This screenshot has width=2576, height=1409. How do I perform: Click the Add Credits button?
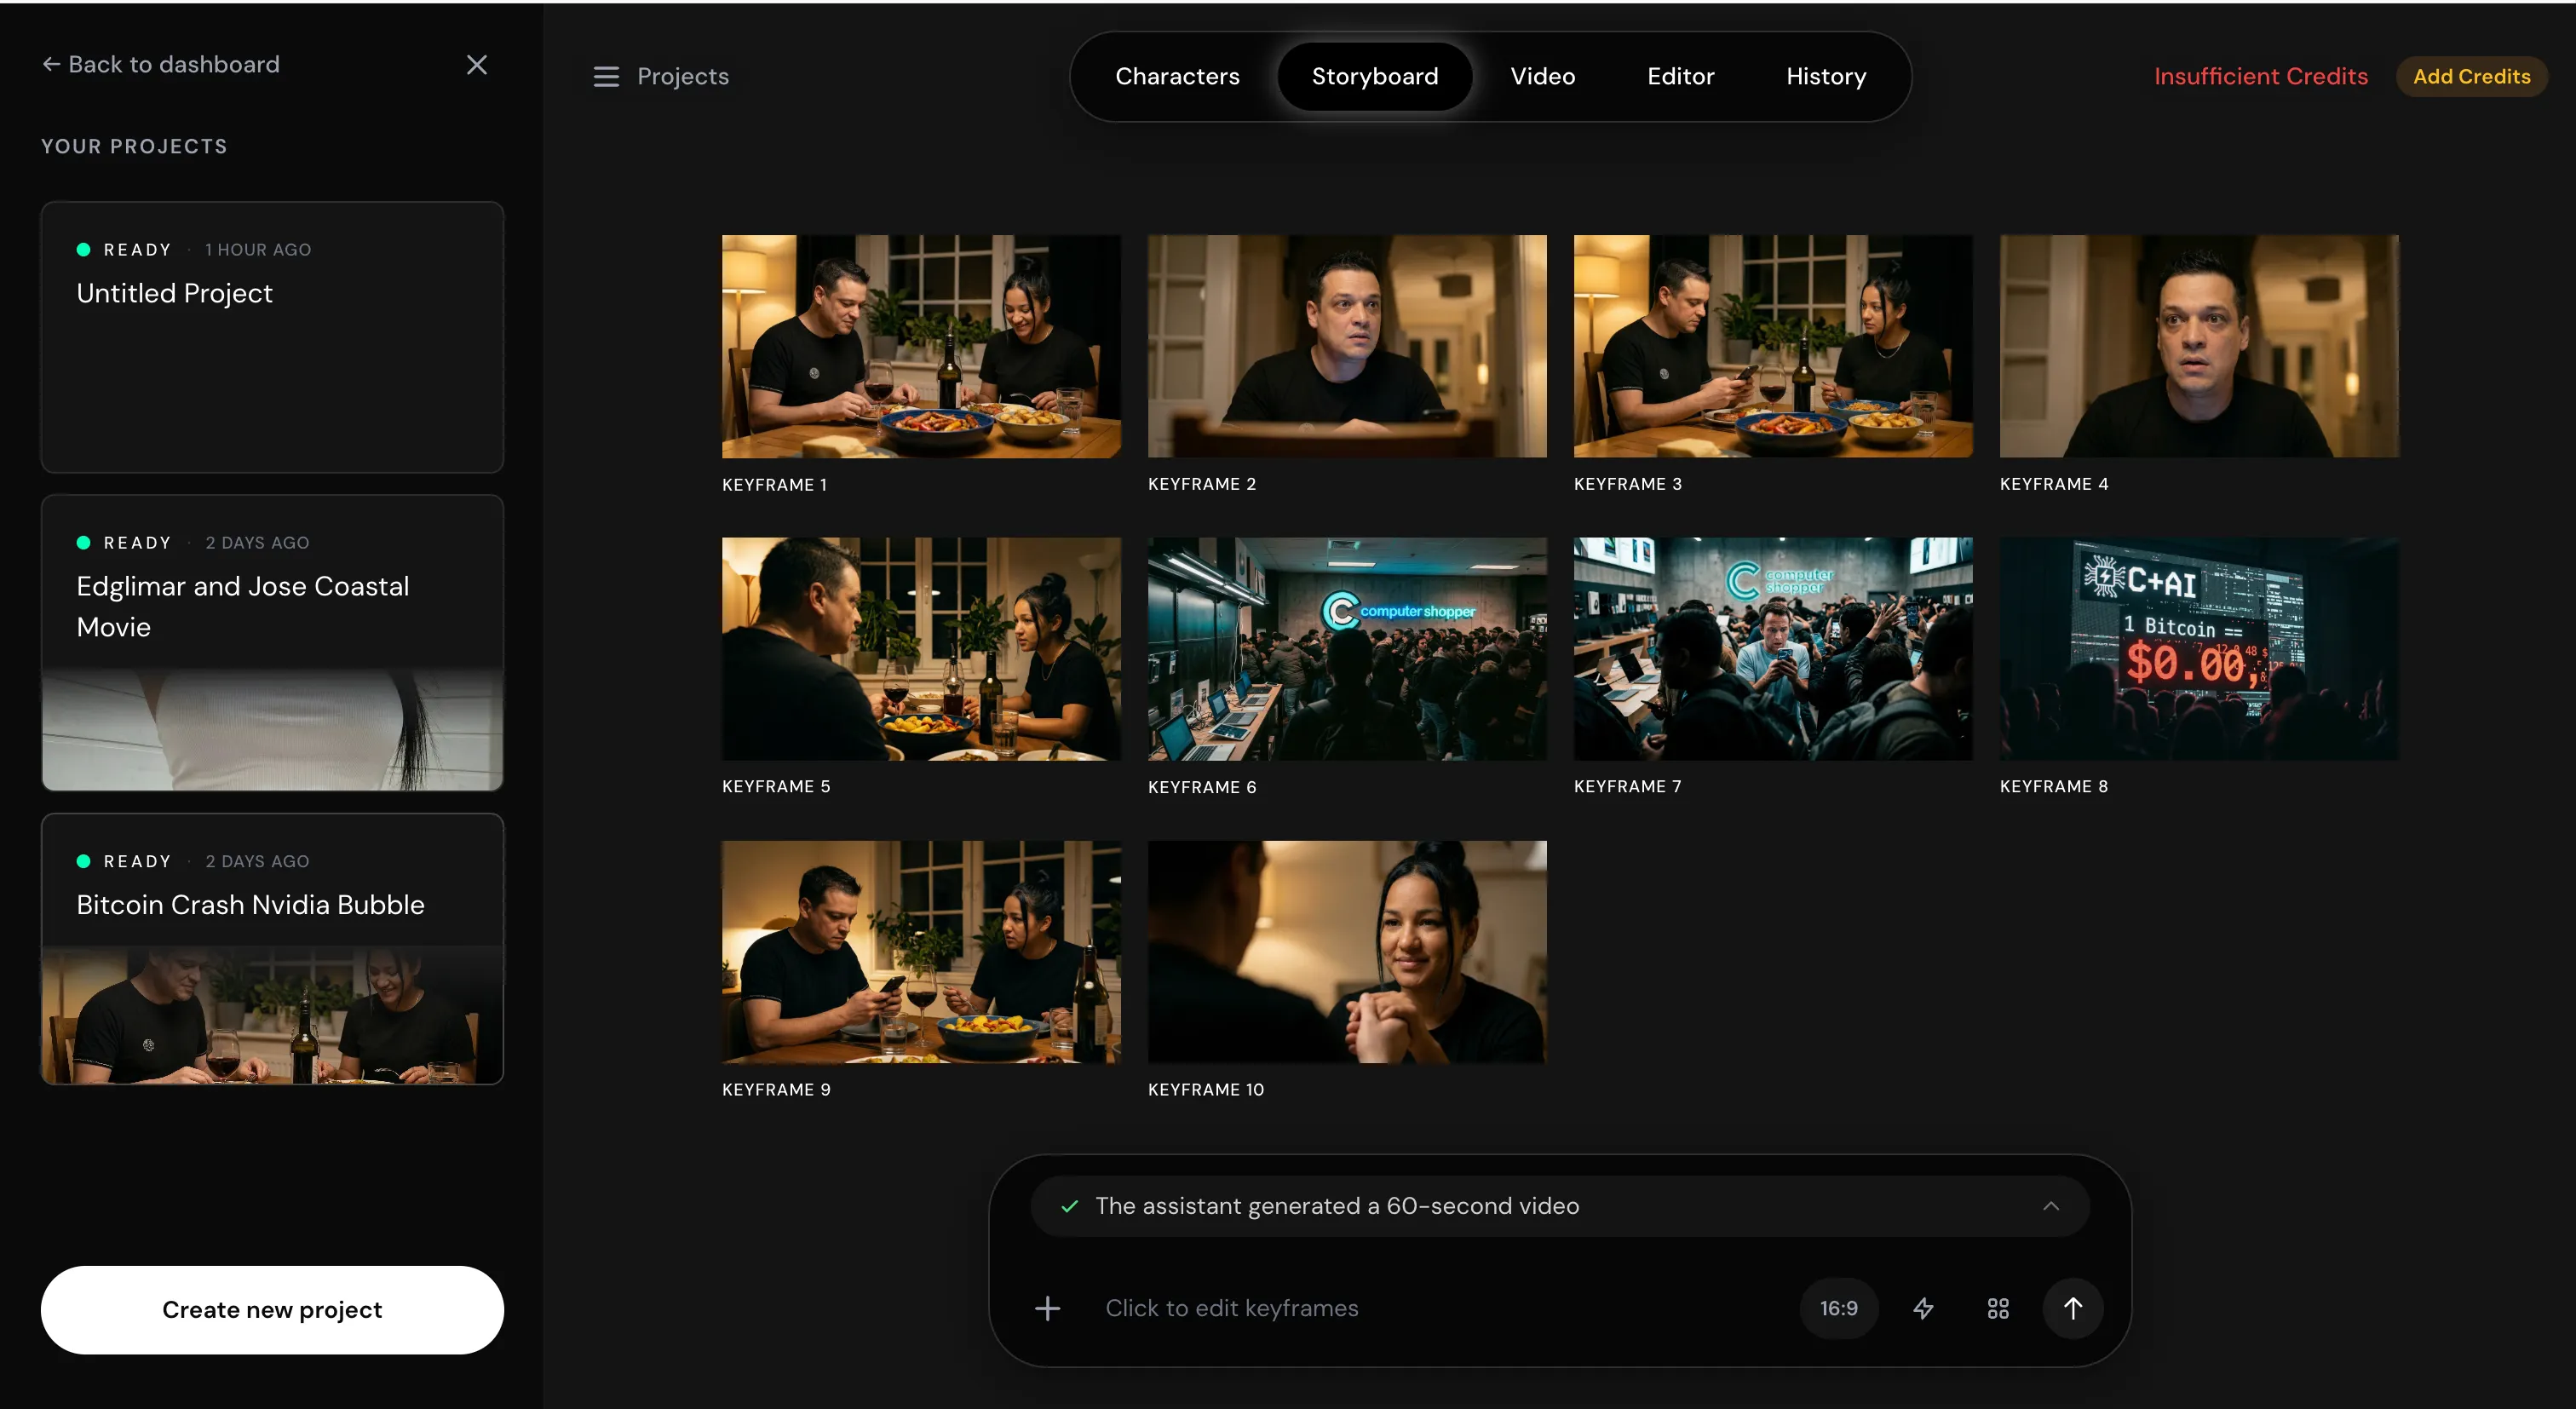[x=2471, y=77]
